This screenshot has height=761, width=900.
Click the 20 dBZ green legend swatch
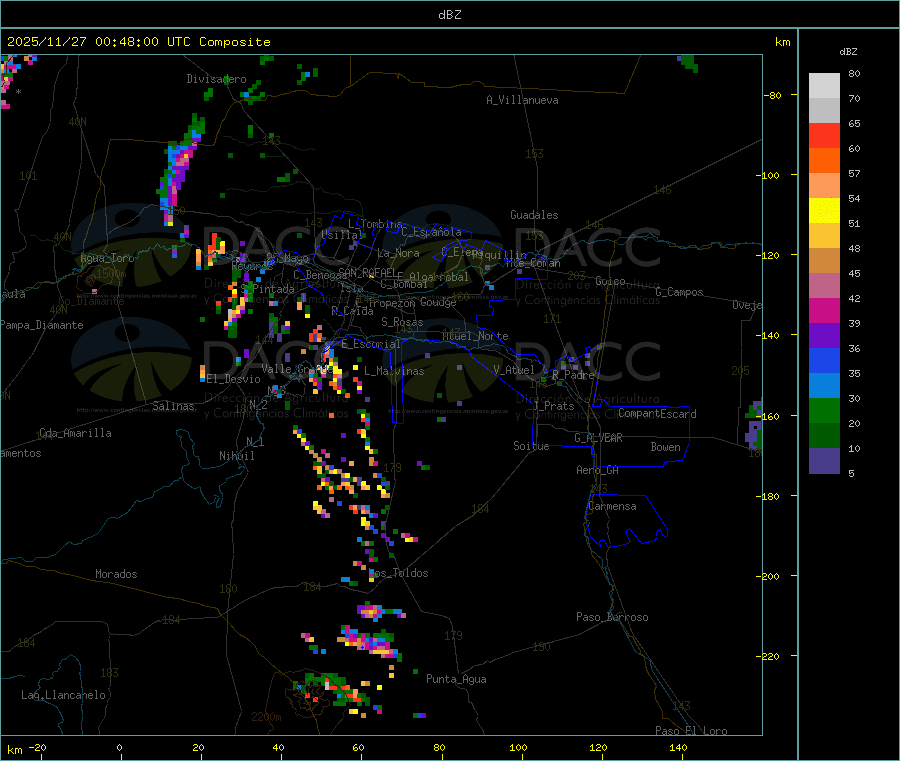[824, 410]
